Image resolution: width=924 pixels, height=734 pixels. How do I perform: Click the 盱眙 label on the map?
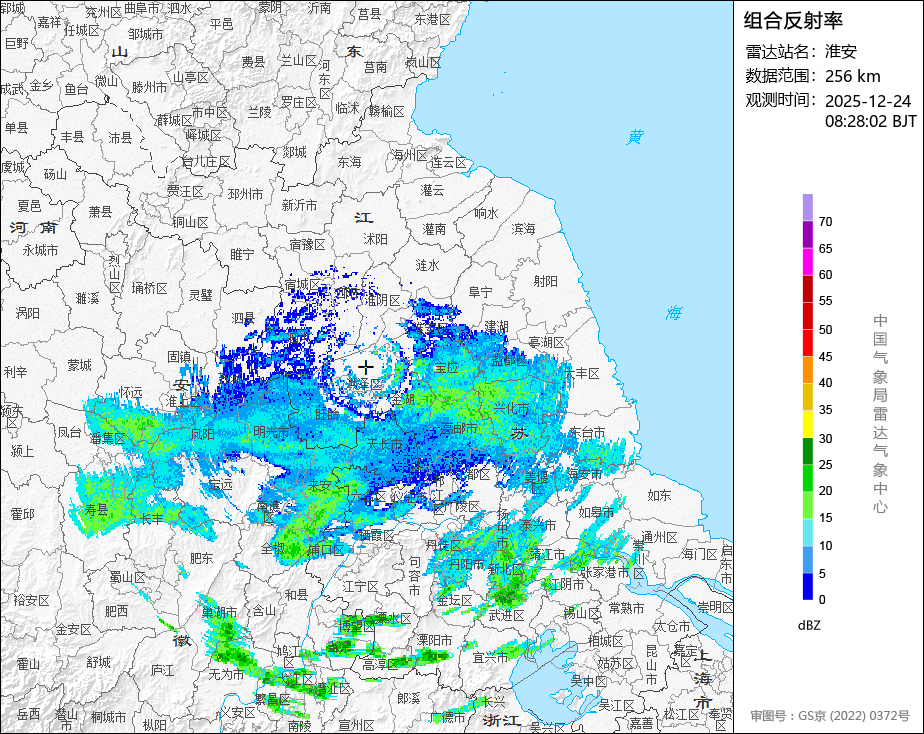coord(327,414)
